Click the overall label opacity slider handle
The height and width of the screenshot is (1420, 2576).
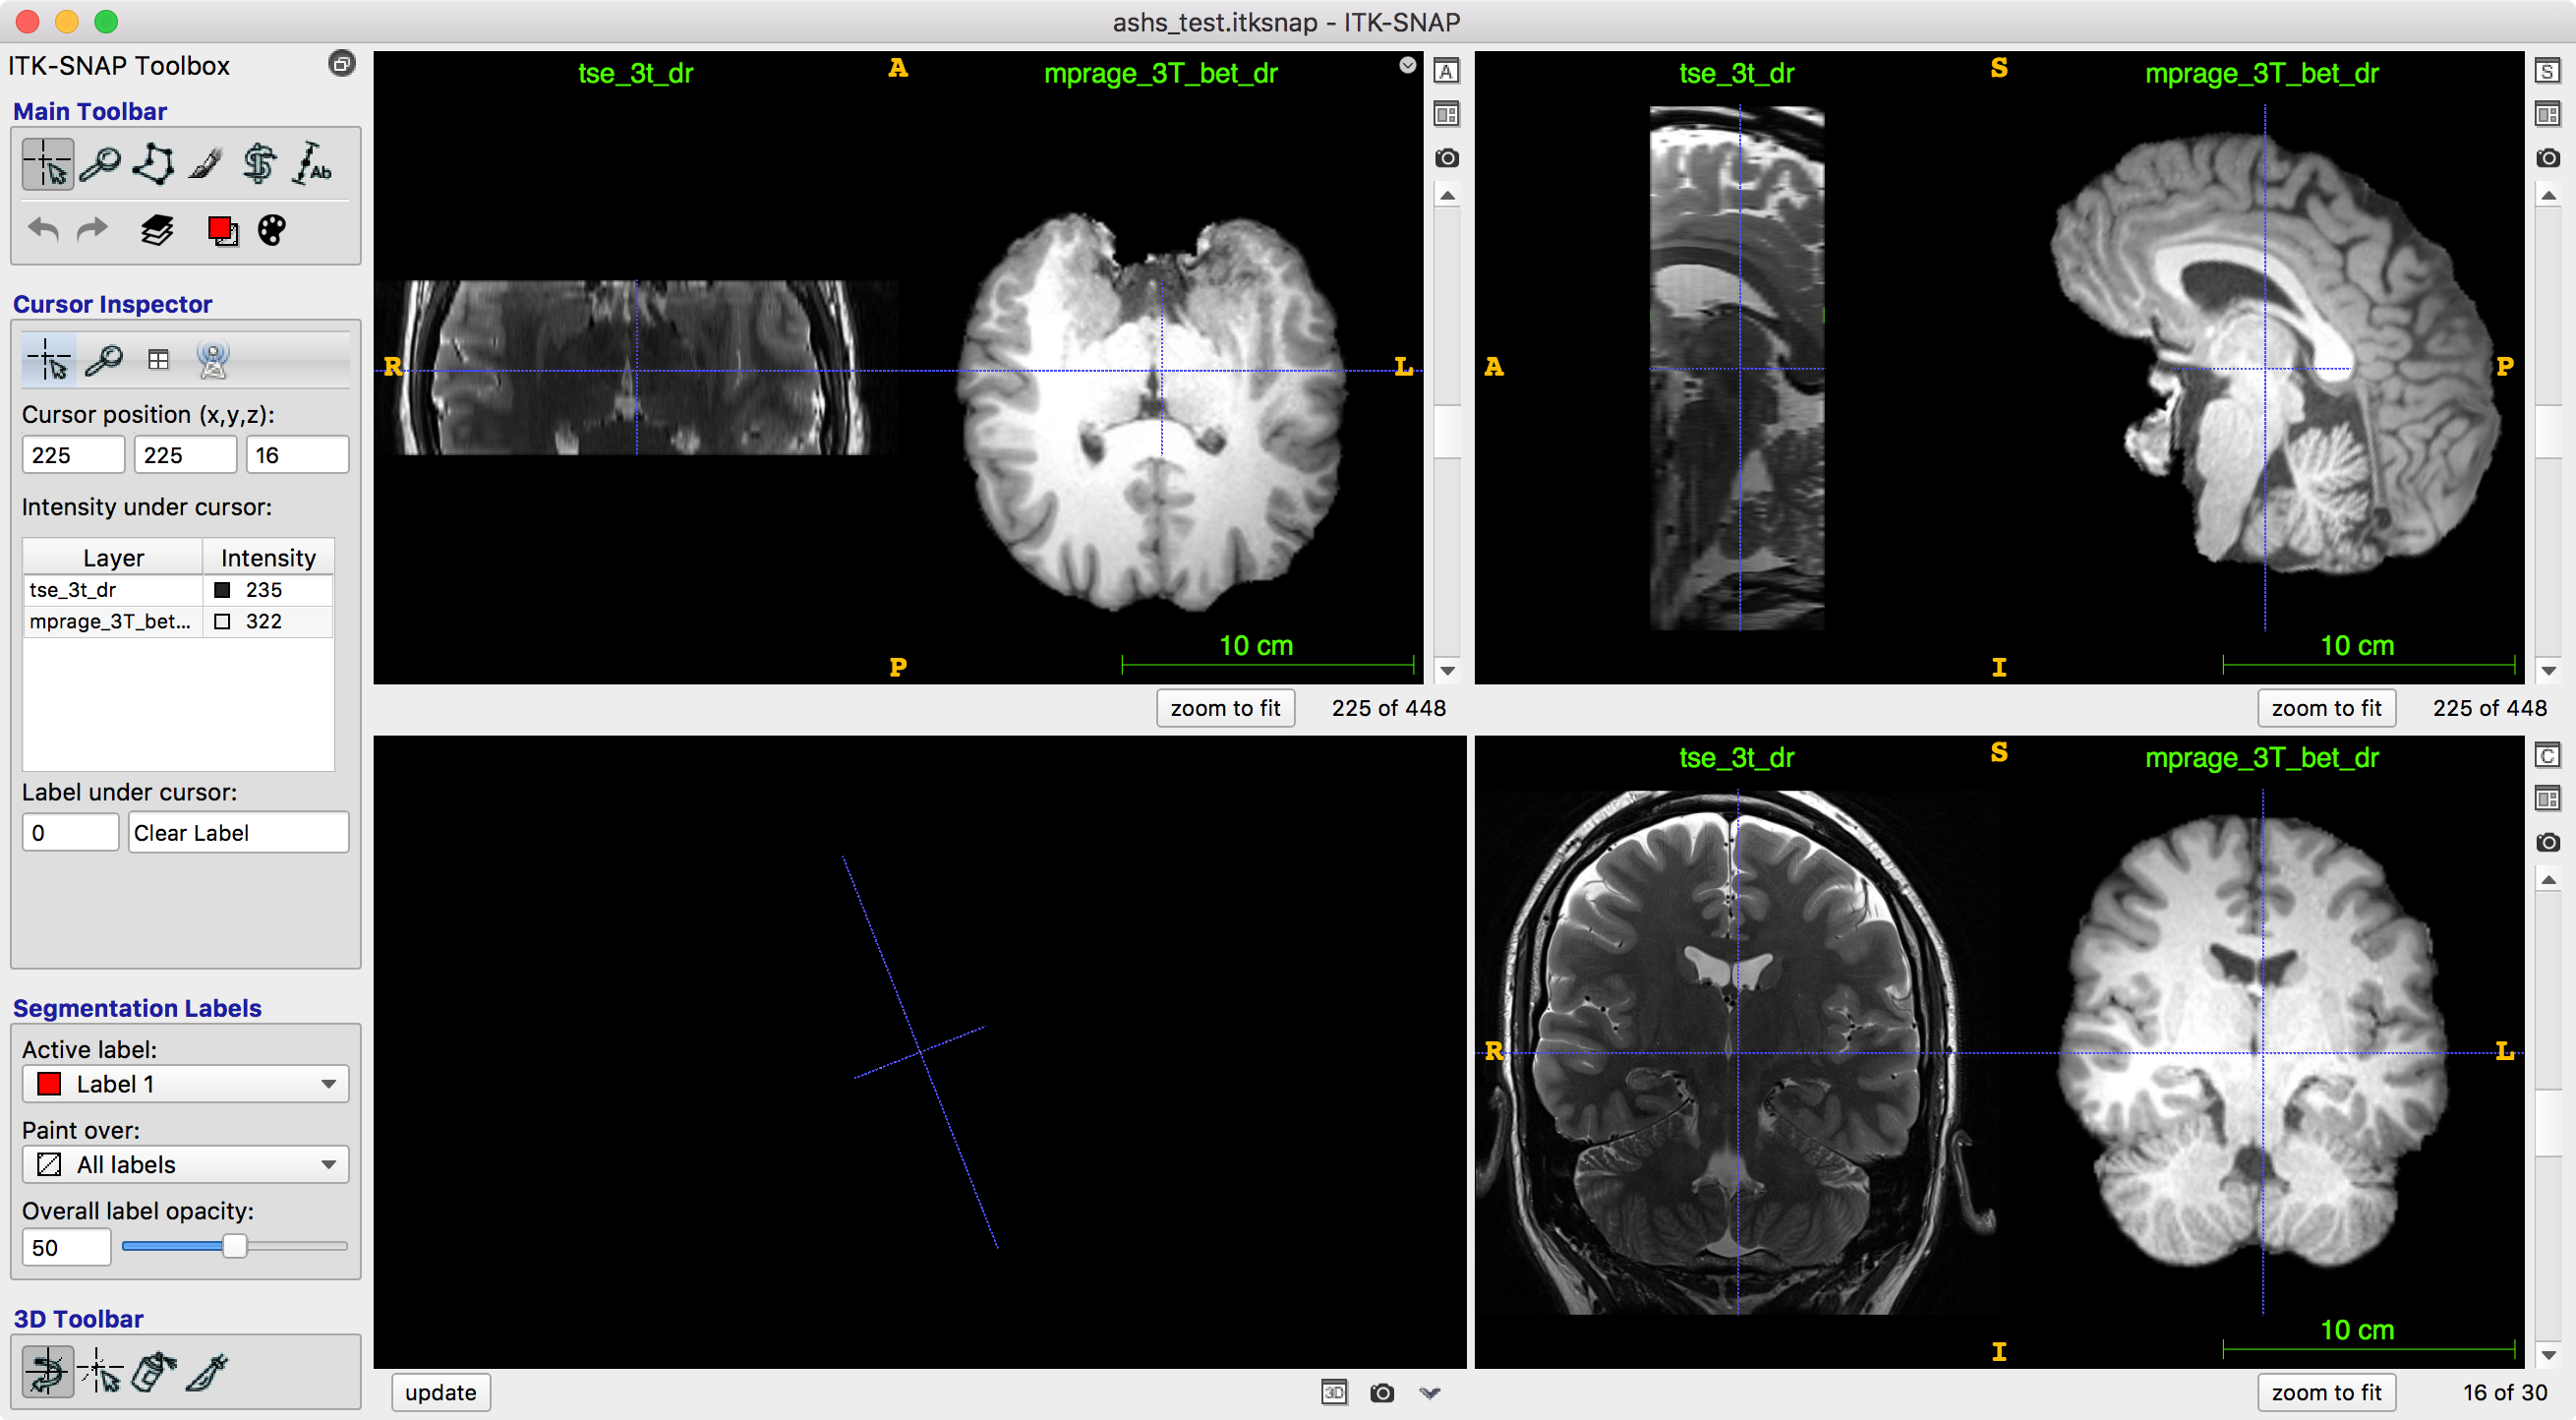(x=234, y=1247)
